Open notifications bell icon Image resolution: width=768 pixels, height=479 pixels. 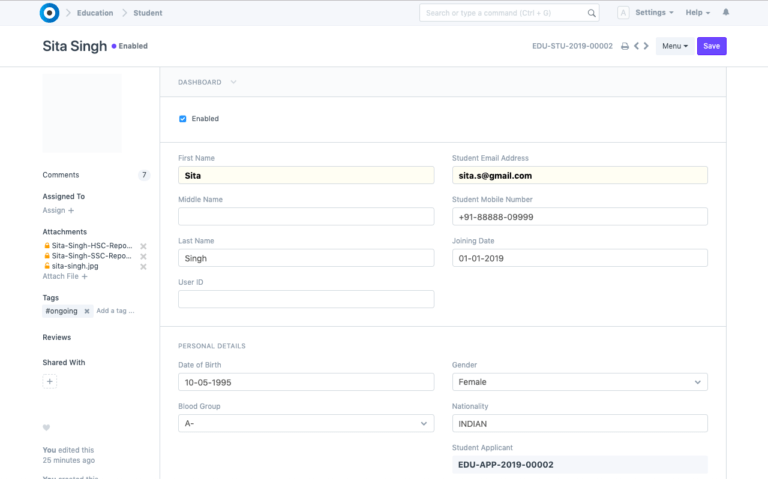tap(726, 13)
